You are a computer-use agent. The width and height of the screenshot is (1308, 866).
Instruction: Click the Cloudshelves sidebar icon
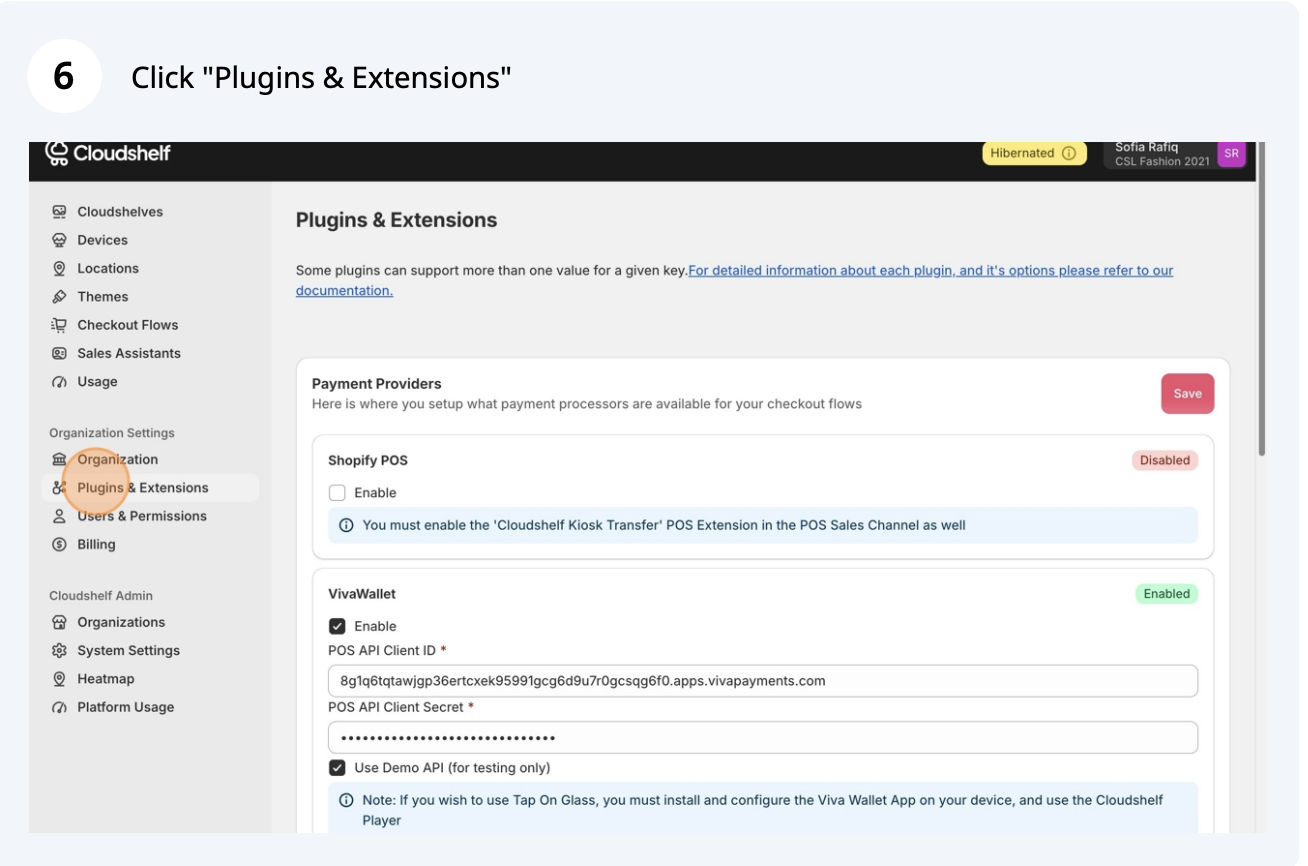[x=59, y=212]
